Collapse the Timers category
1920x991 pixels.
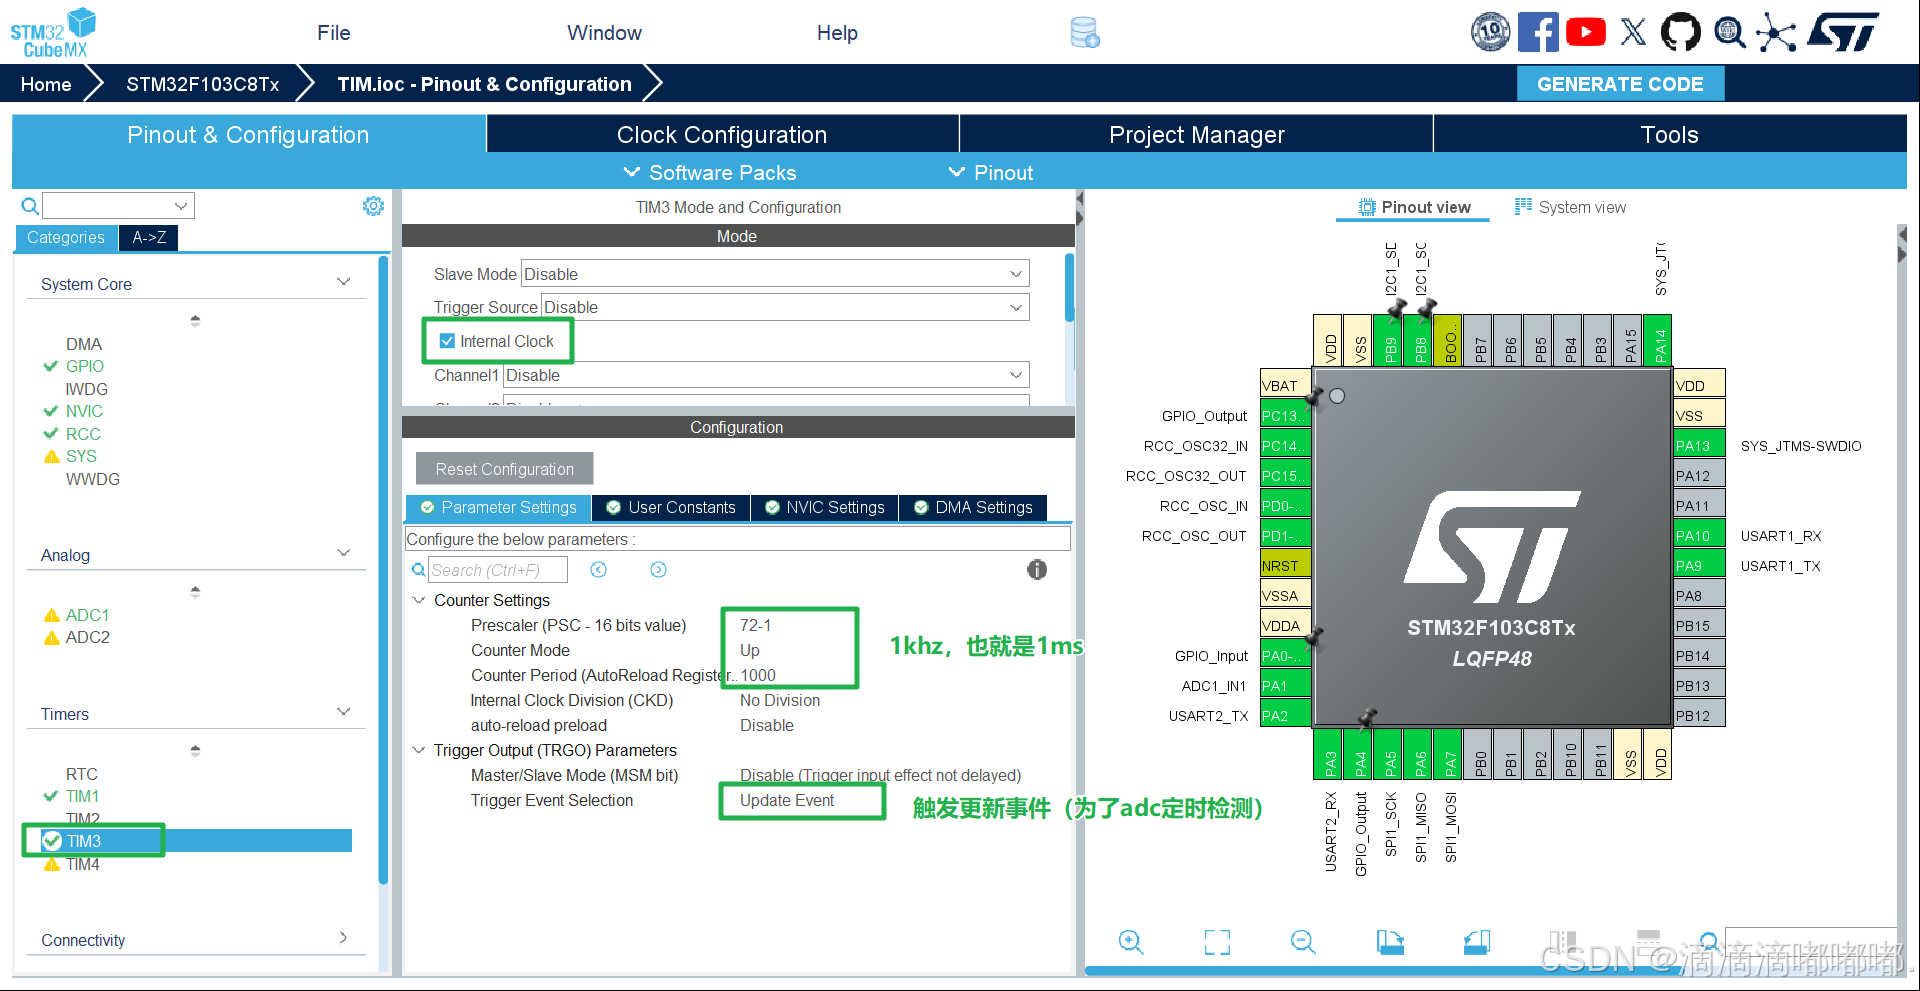(x=343, y=713)
